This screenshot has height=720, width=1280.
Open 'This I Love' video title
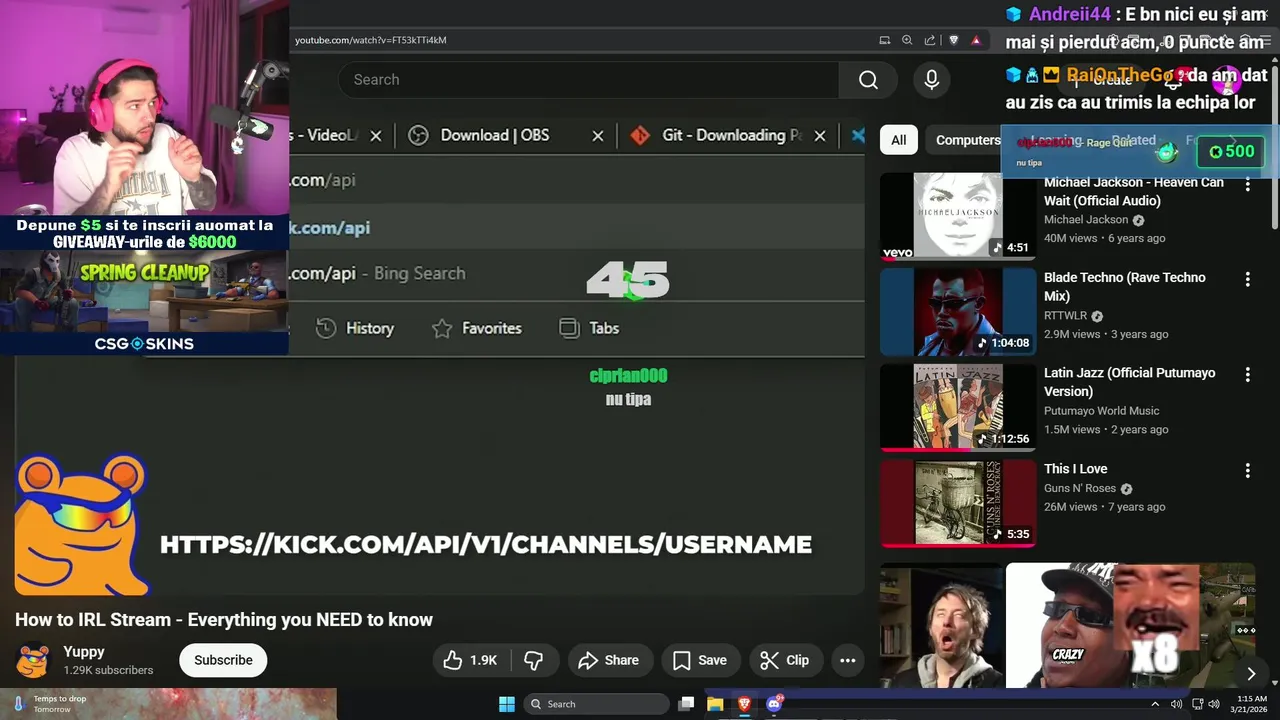(1075, 468)
